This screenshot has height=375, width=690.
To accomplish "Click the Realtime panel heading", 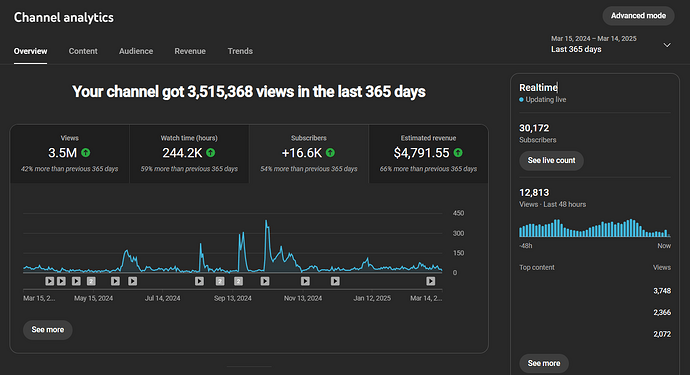I will pos(538,88).
